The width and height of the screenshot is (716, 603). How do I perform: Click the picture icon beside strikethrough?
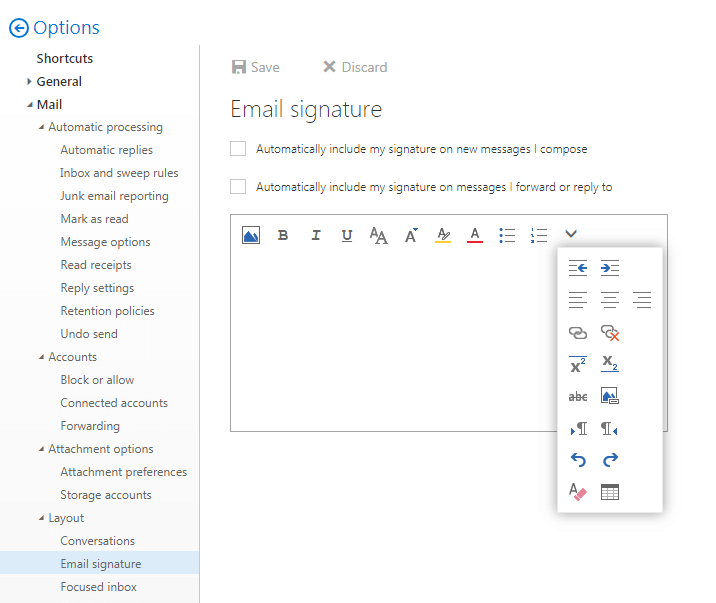click(610, 396)
